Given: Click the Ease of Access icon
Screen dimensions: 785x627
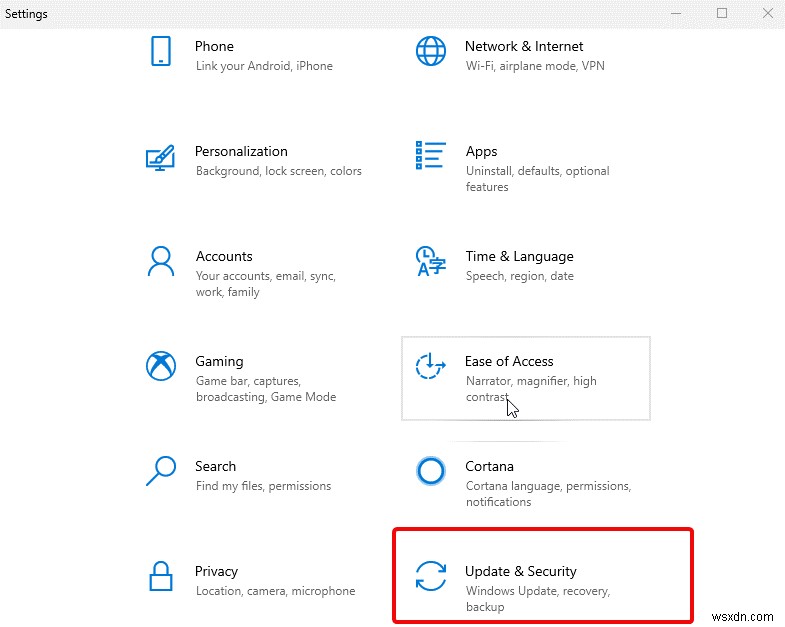Looking at the screenshot, I should tap(431, 366).
